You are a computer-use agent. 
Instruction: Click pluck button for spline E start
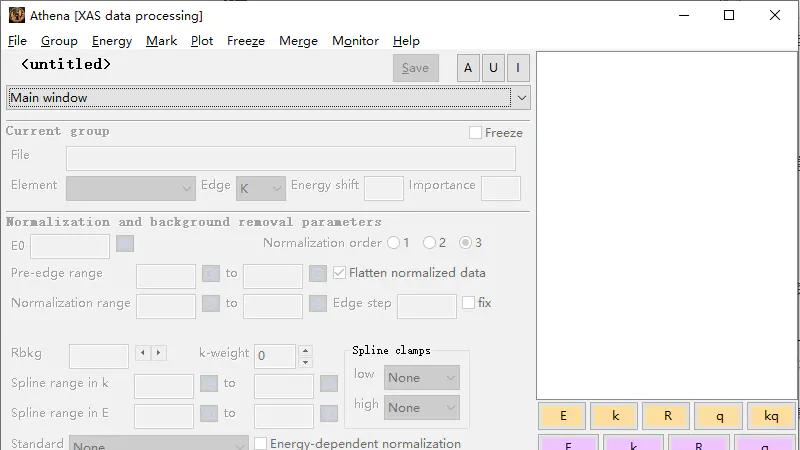tap(209, 414)
